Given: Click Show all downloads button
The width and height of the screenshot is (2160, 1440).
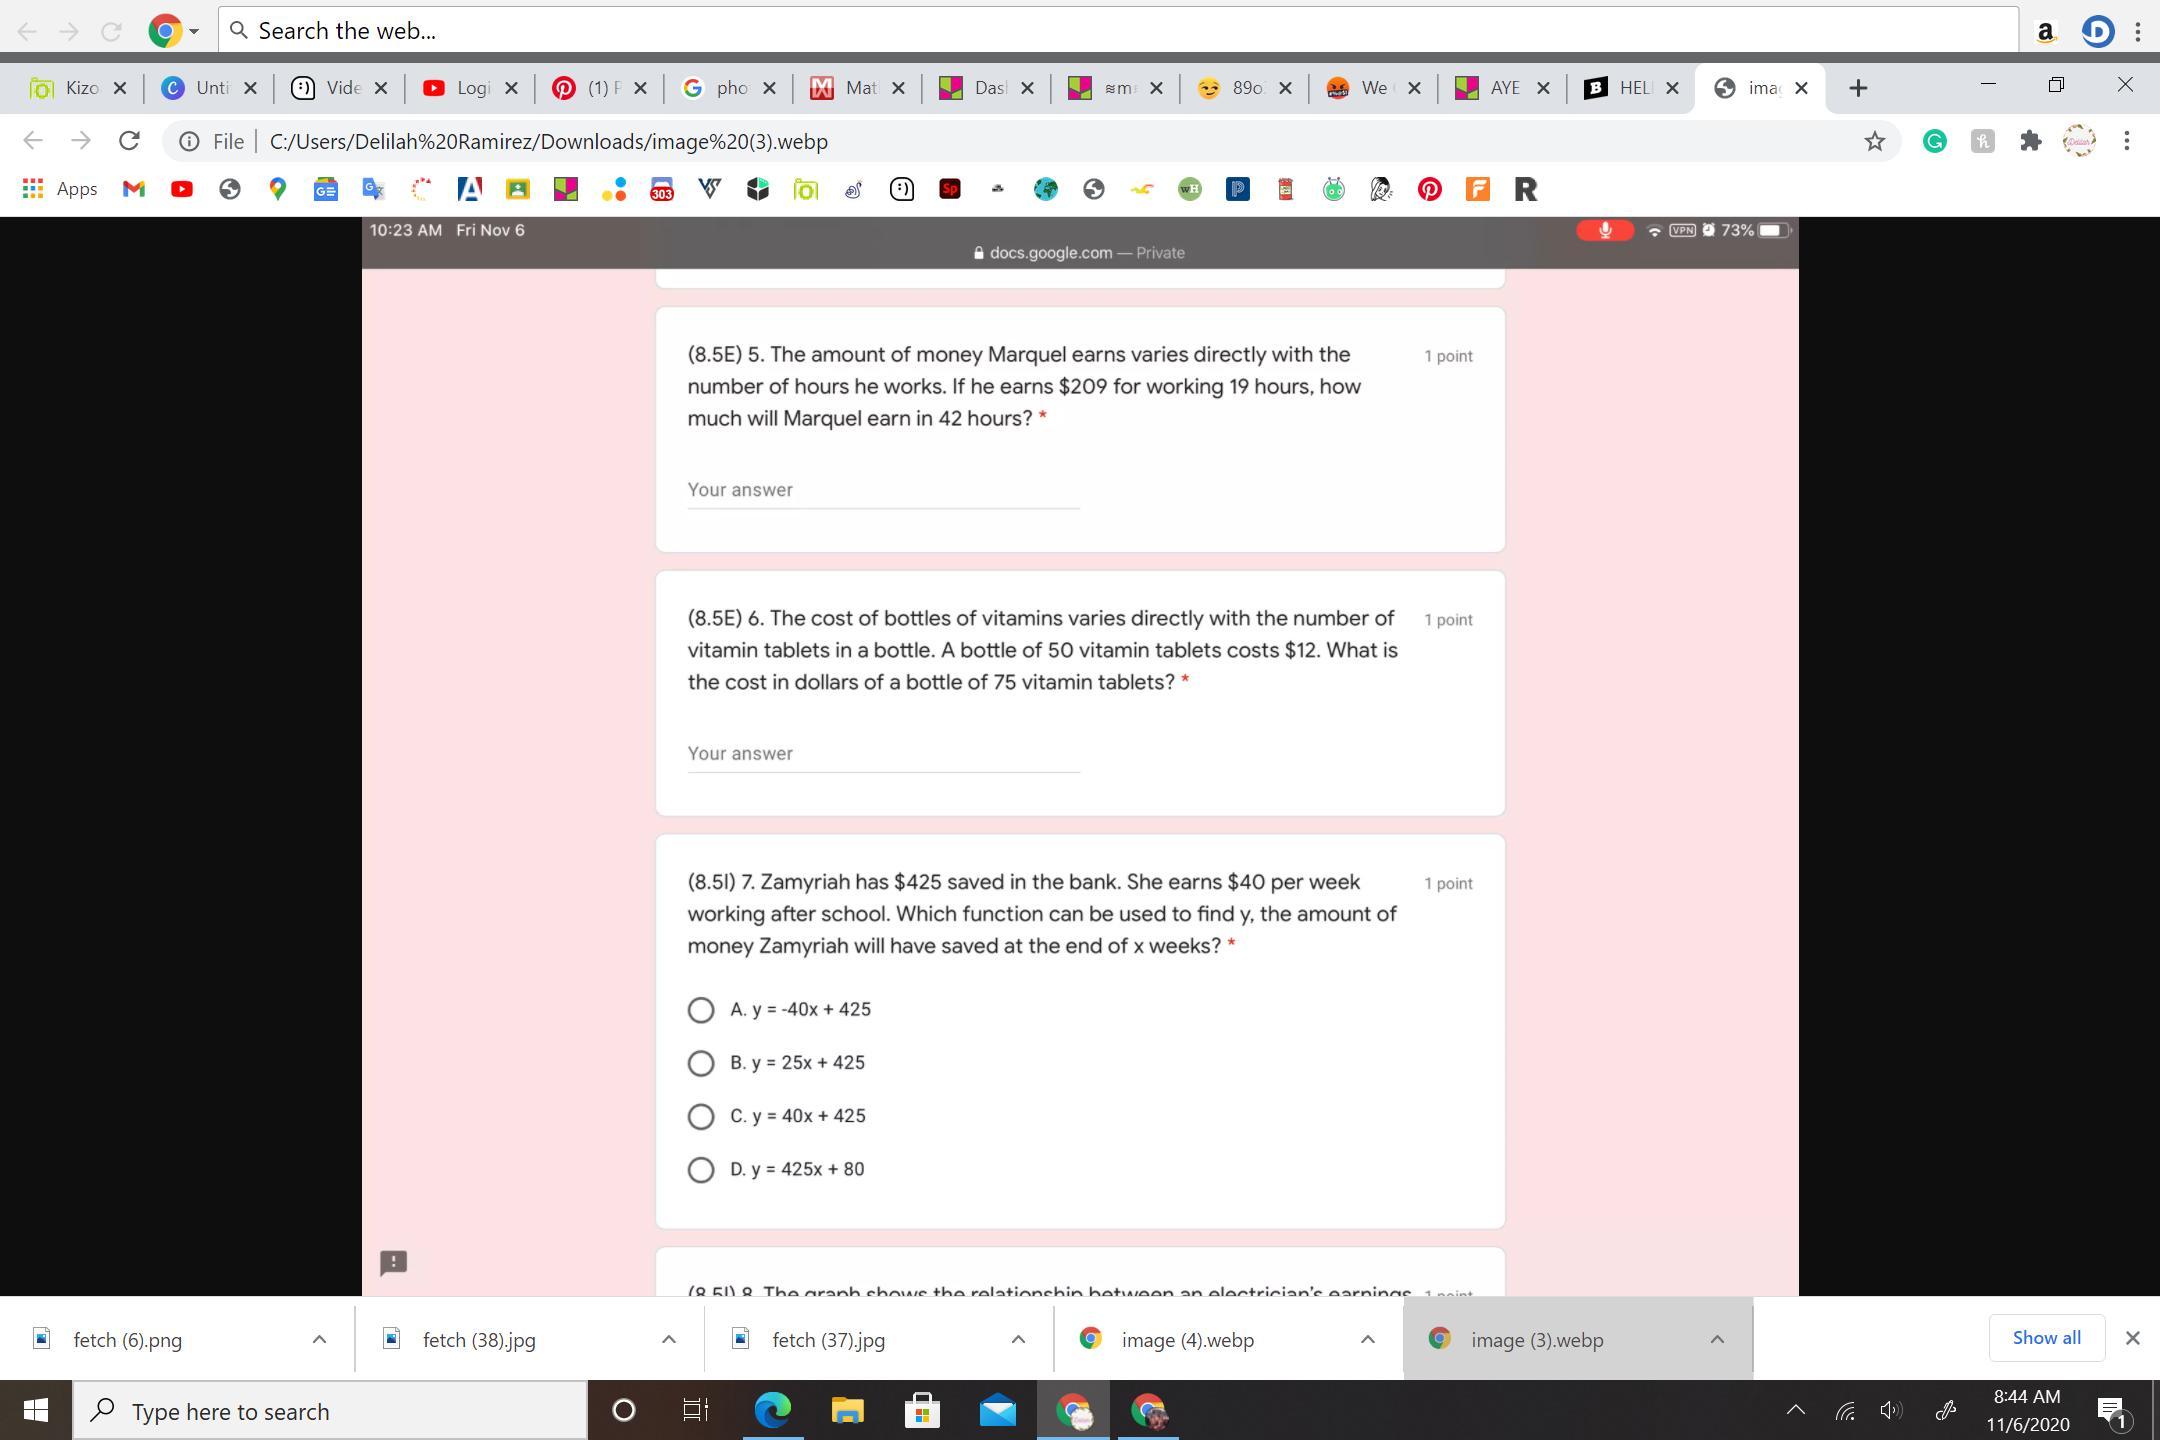Looking at the screenshot, I should [x=2046, y=1338].
